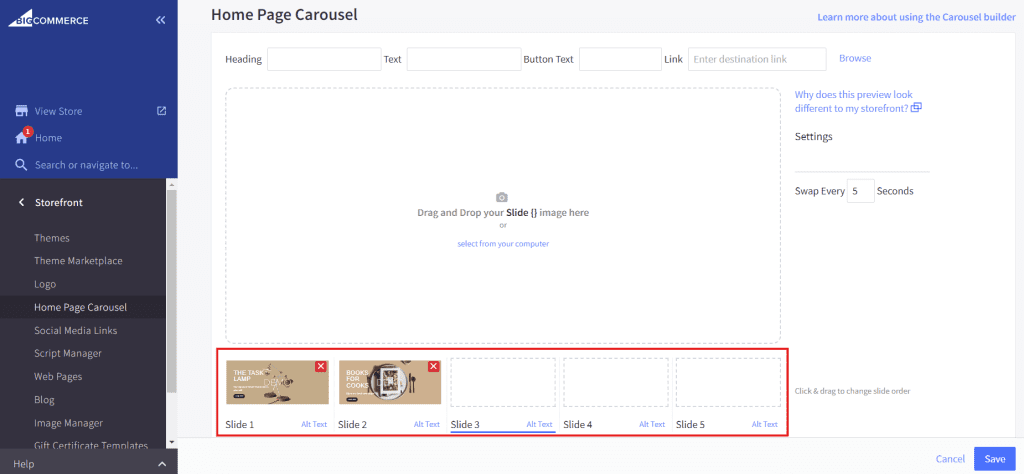The height and width of the screenshot is (474, 1024).
Task: Click Alt Text for Slide 4
Action: (652, 424)
